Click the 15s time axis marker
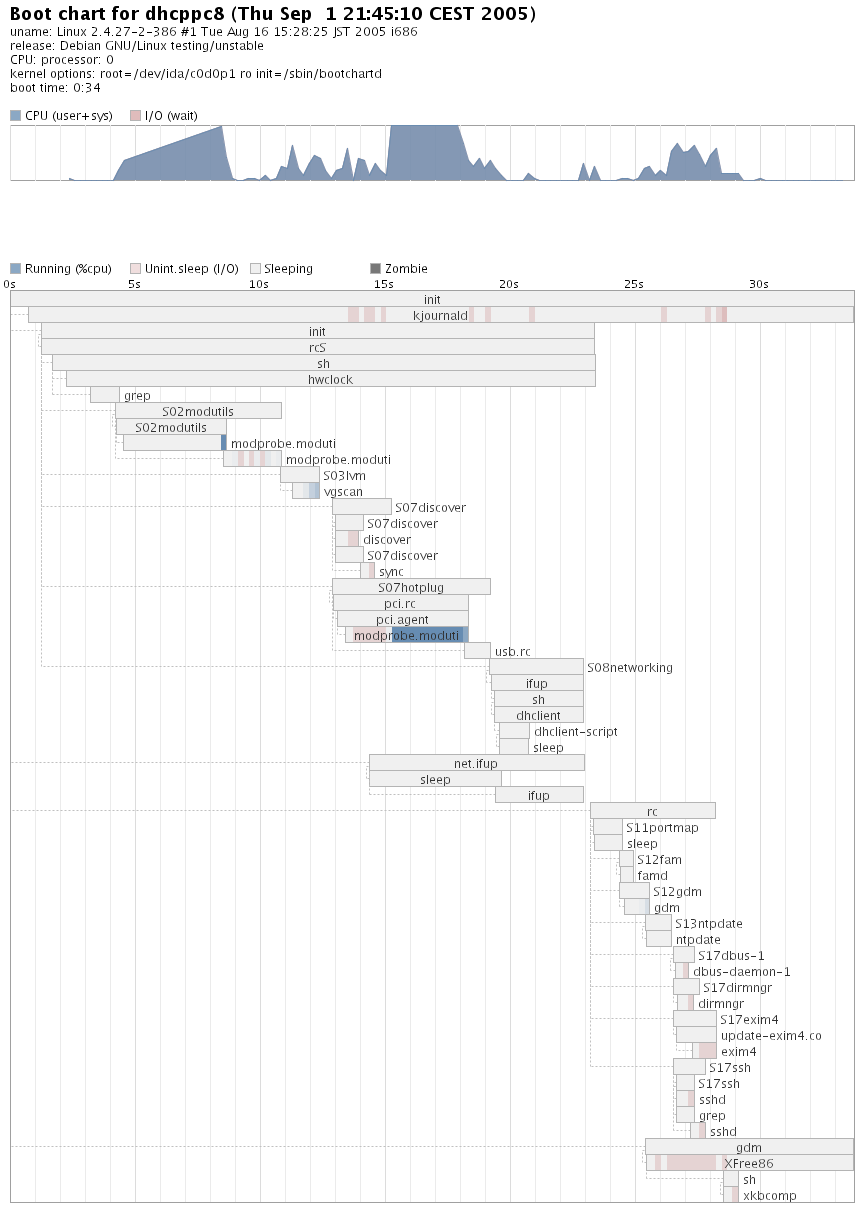 (383, 284)
